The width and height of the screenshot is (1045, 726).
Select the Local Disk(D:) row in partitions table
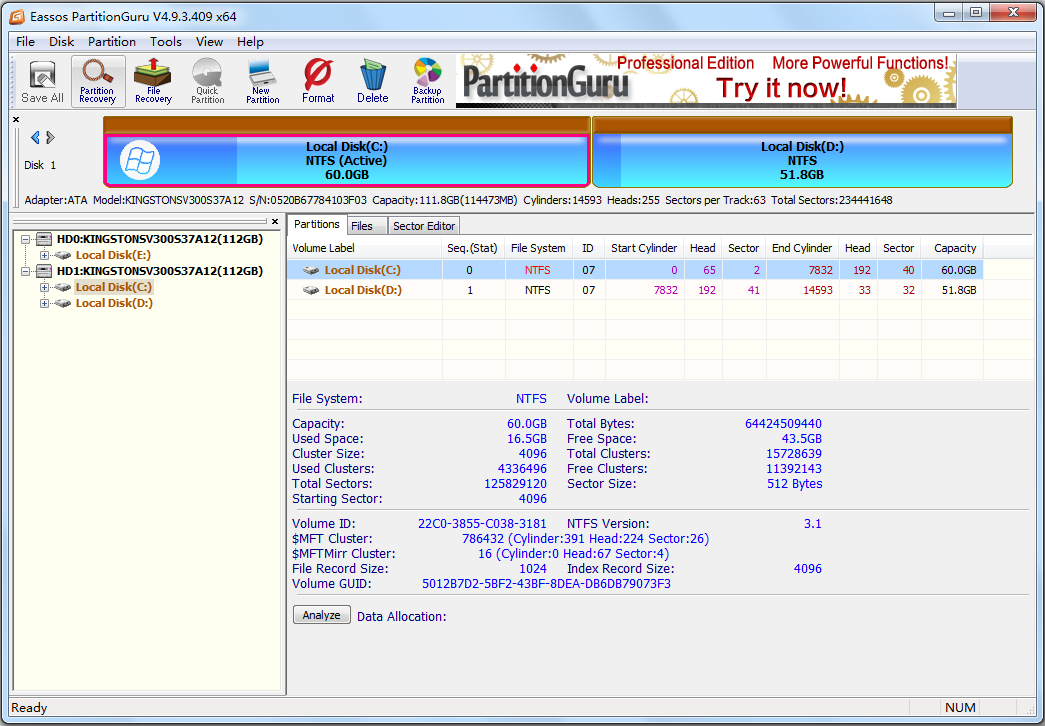click(363, 290)
